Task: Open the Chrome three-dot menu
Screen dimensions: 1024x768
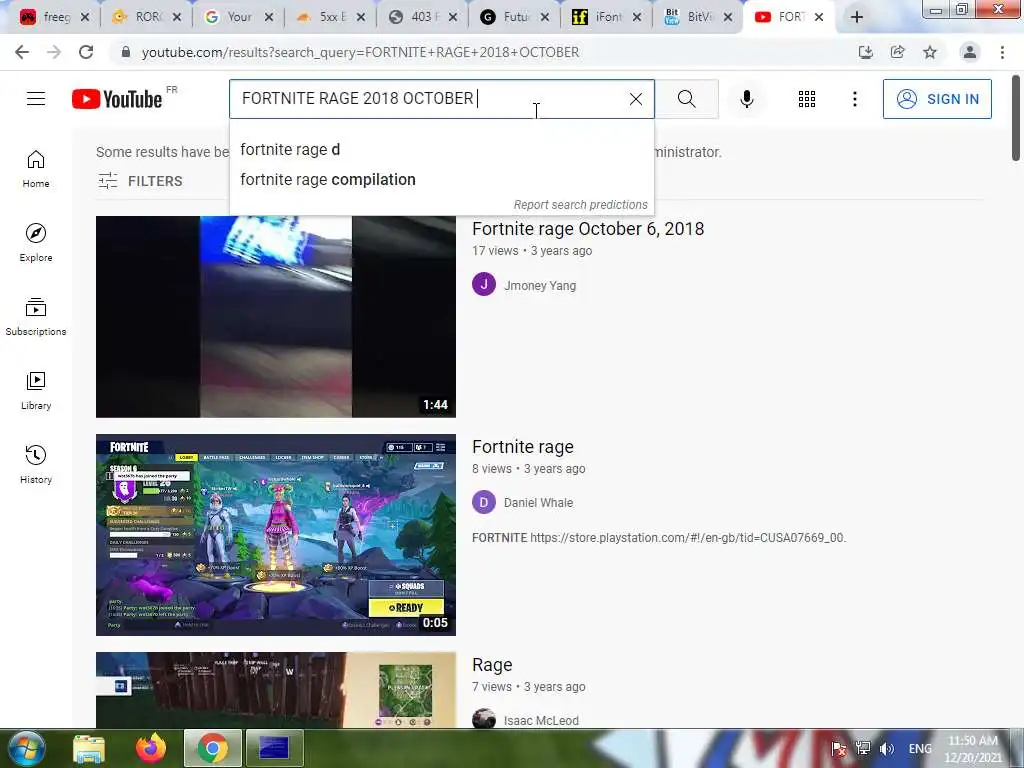Action: tap(1002, 52)
